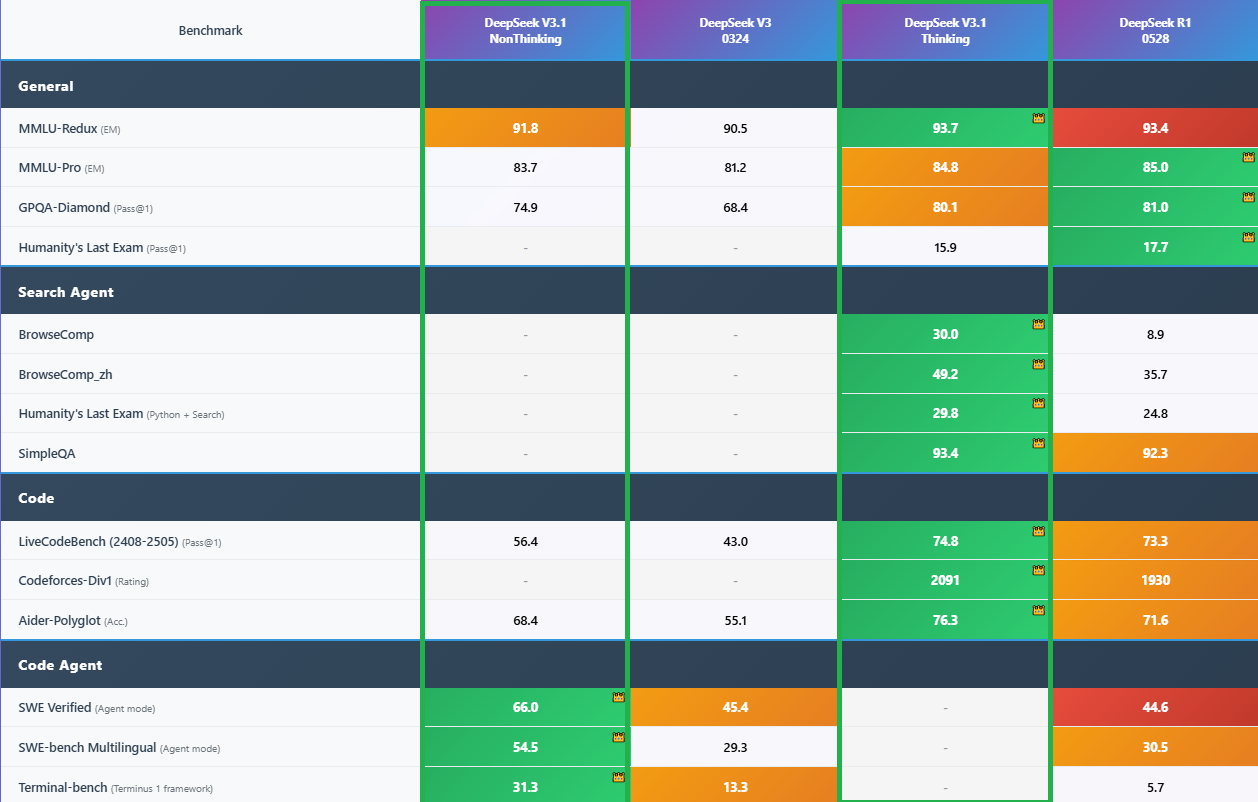Viewport: 1258px width, 802px height.
Task: Click the orange 45.4 SWE Verified score
Action: 735,707
